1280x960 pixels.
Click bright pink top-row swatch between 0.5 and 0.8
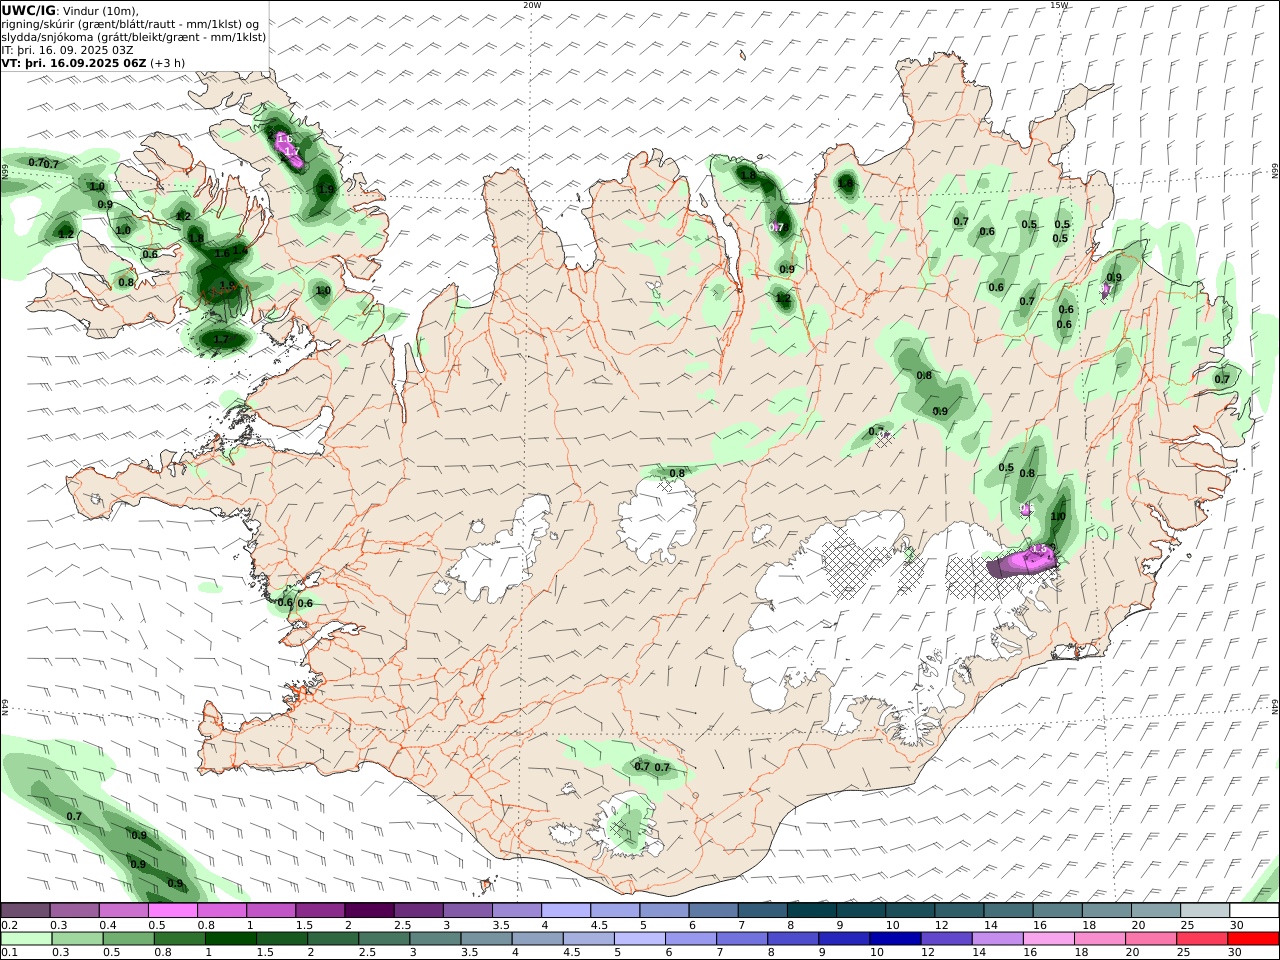click(173, 910)
